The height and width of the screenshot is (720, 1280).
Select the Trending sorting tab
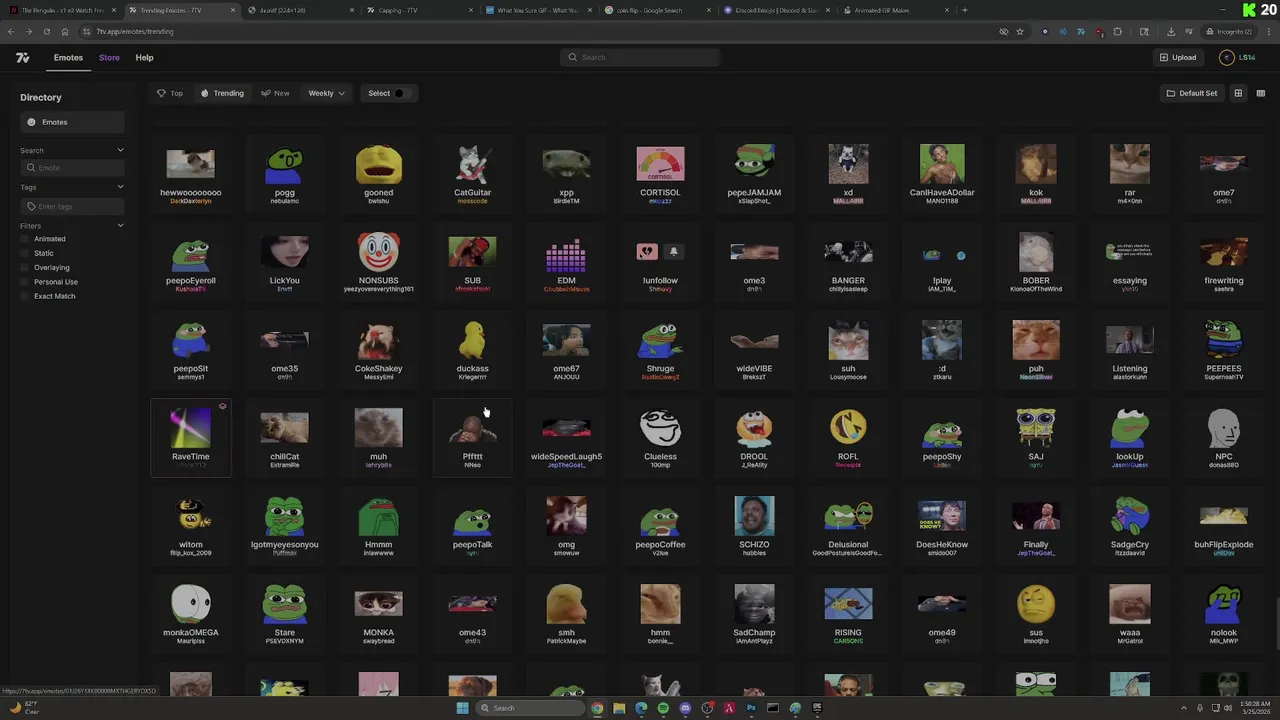tap(222, 93)
